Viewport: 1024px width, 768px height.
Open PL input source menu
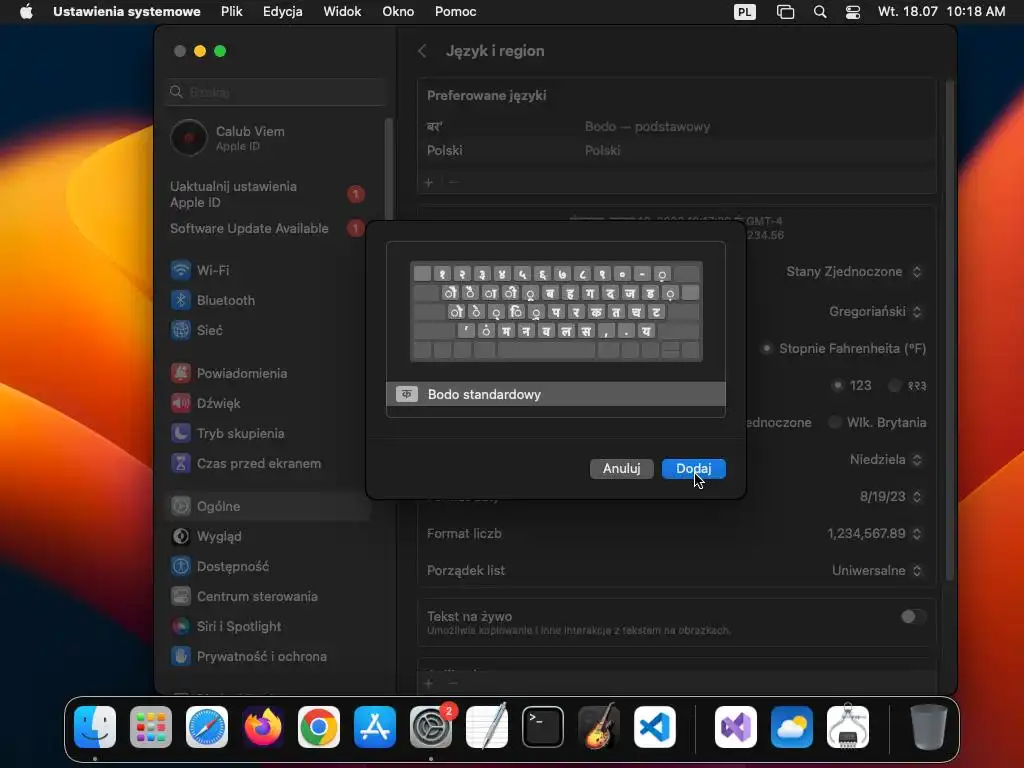tap(744, 12)
